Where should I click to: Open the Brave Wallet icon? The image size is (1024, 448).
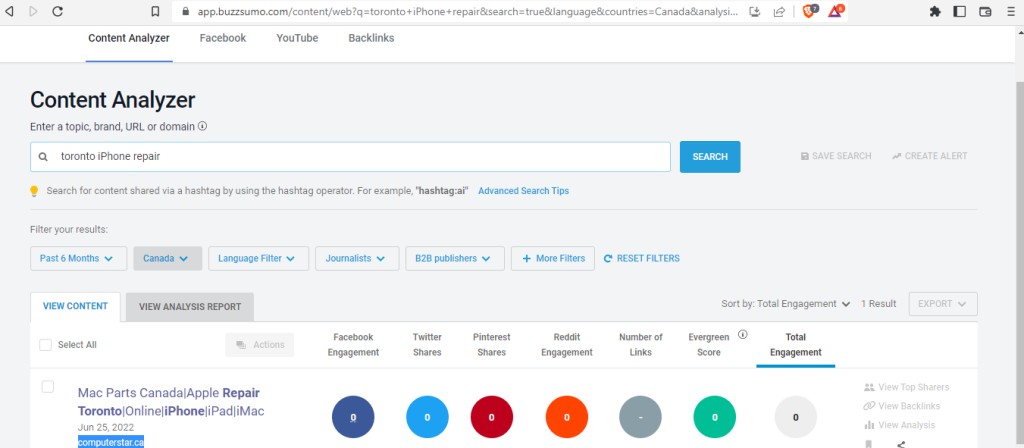click(x=985, y=11)
